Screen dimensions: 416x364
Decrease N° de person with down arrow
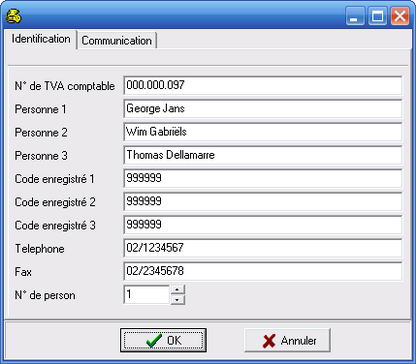pos(178,300)
